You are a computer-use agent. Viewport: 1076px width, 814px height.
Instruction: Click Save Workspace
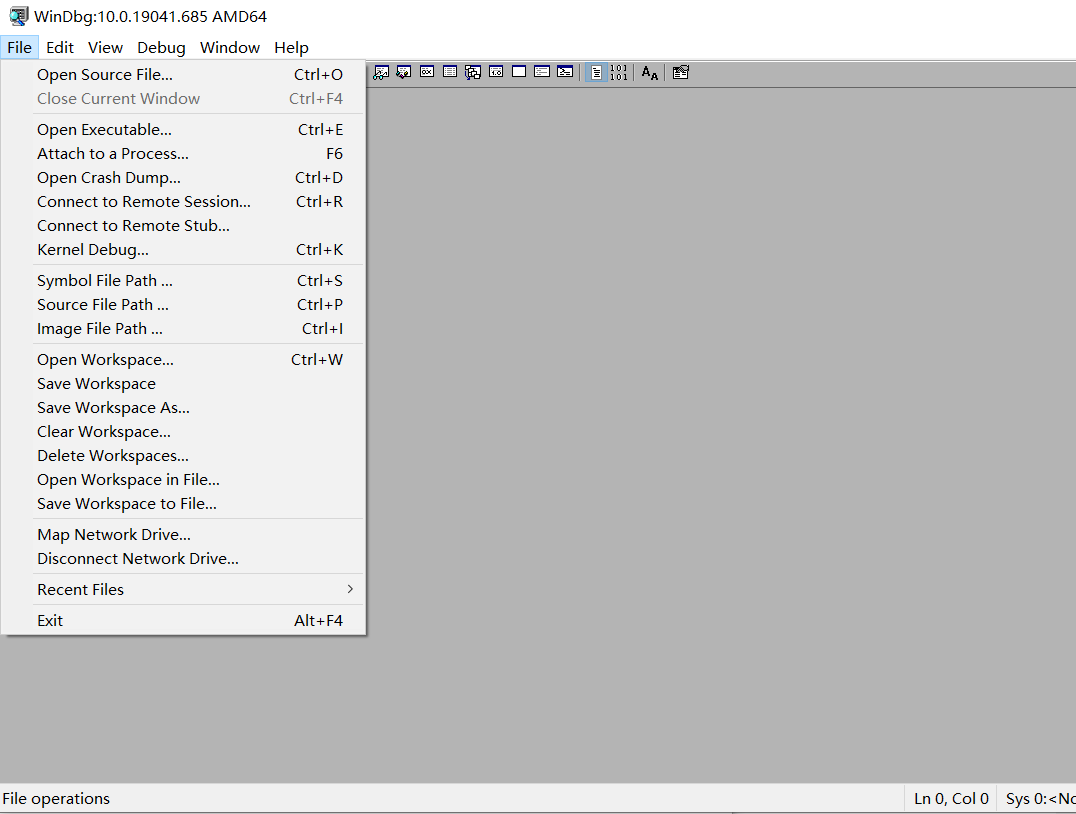(x=183, y=383)
